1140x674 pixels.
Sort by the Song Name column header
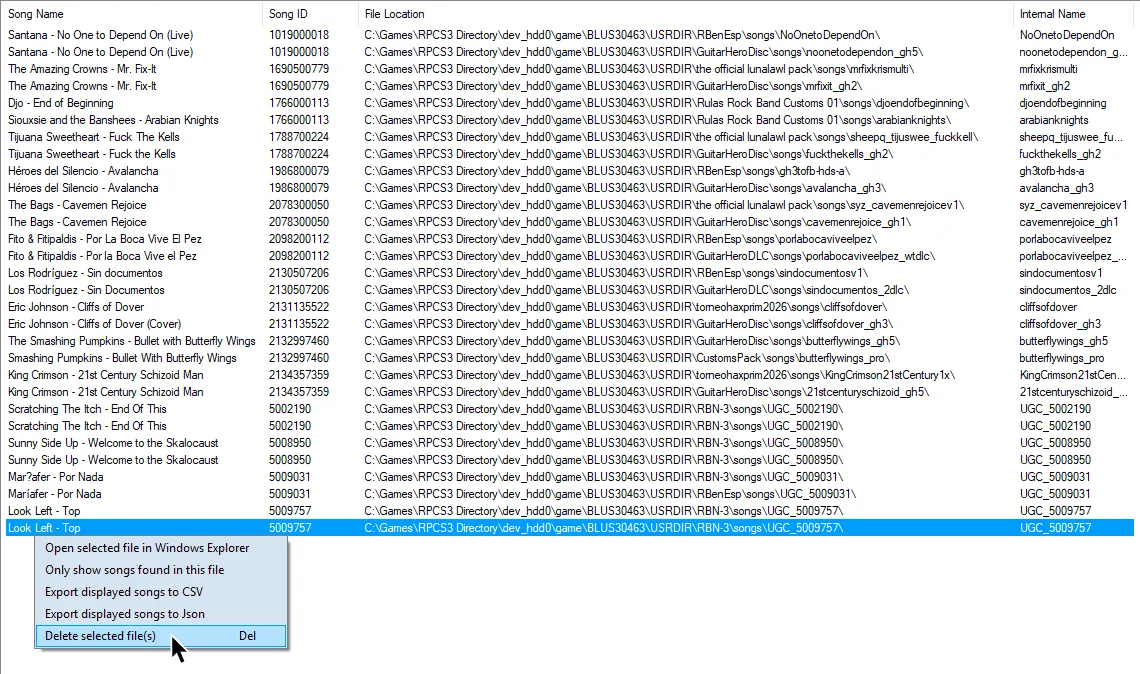click(132, 14)
